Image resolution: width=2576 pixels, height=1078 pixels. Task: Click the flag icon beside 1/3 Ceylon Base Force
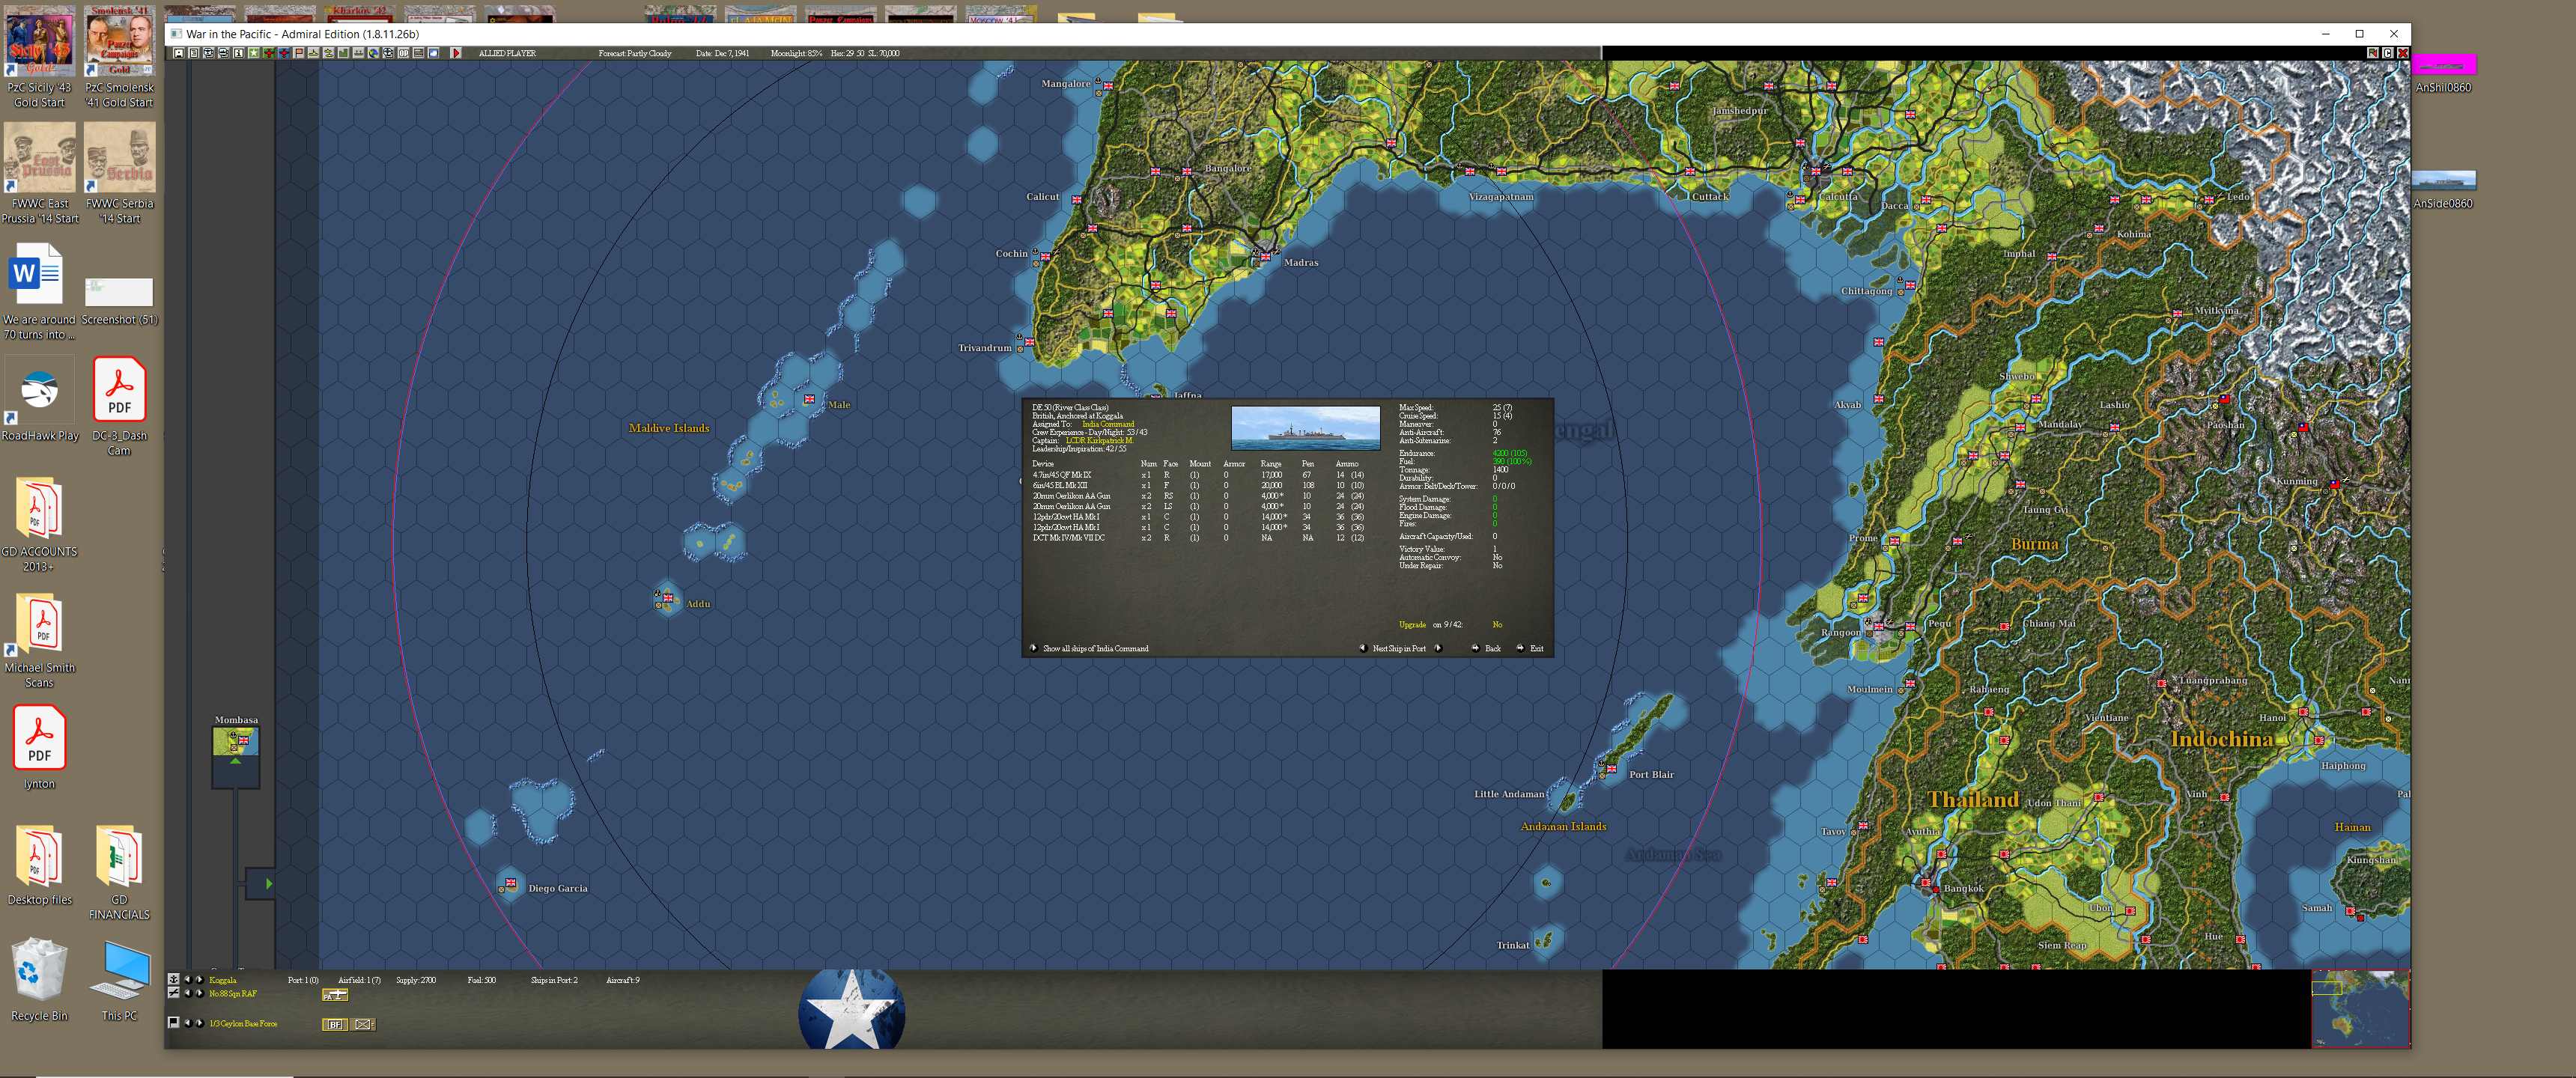[173, 1023]
